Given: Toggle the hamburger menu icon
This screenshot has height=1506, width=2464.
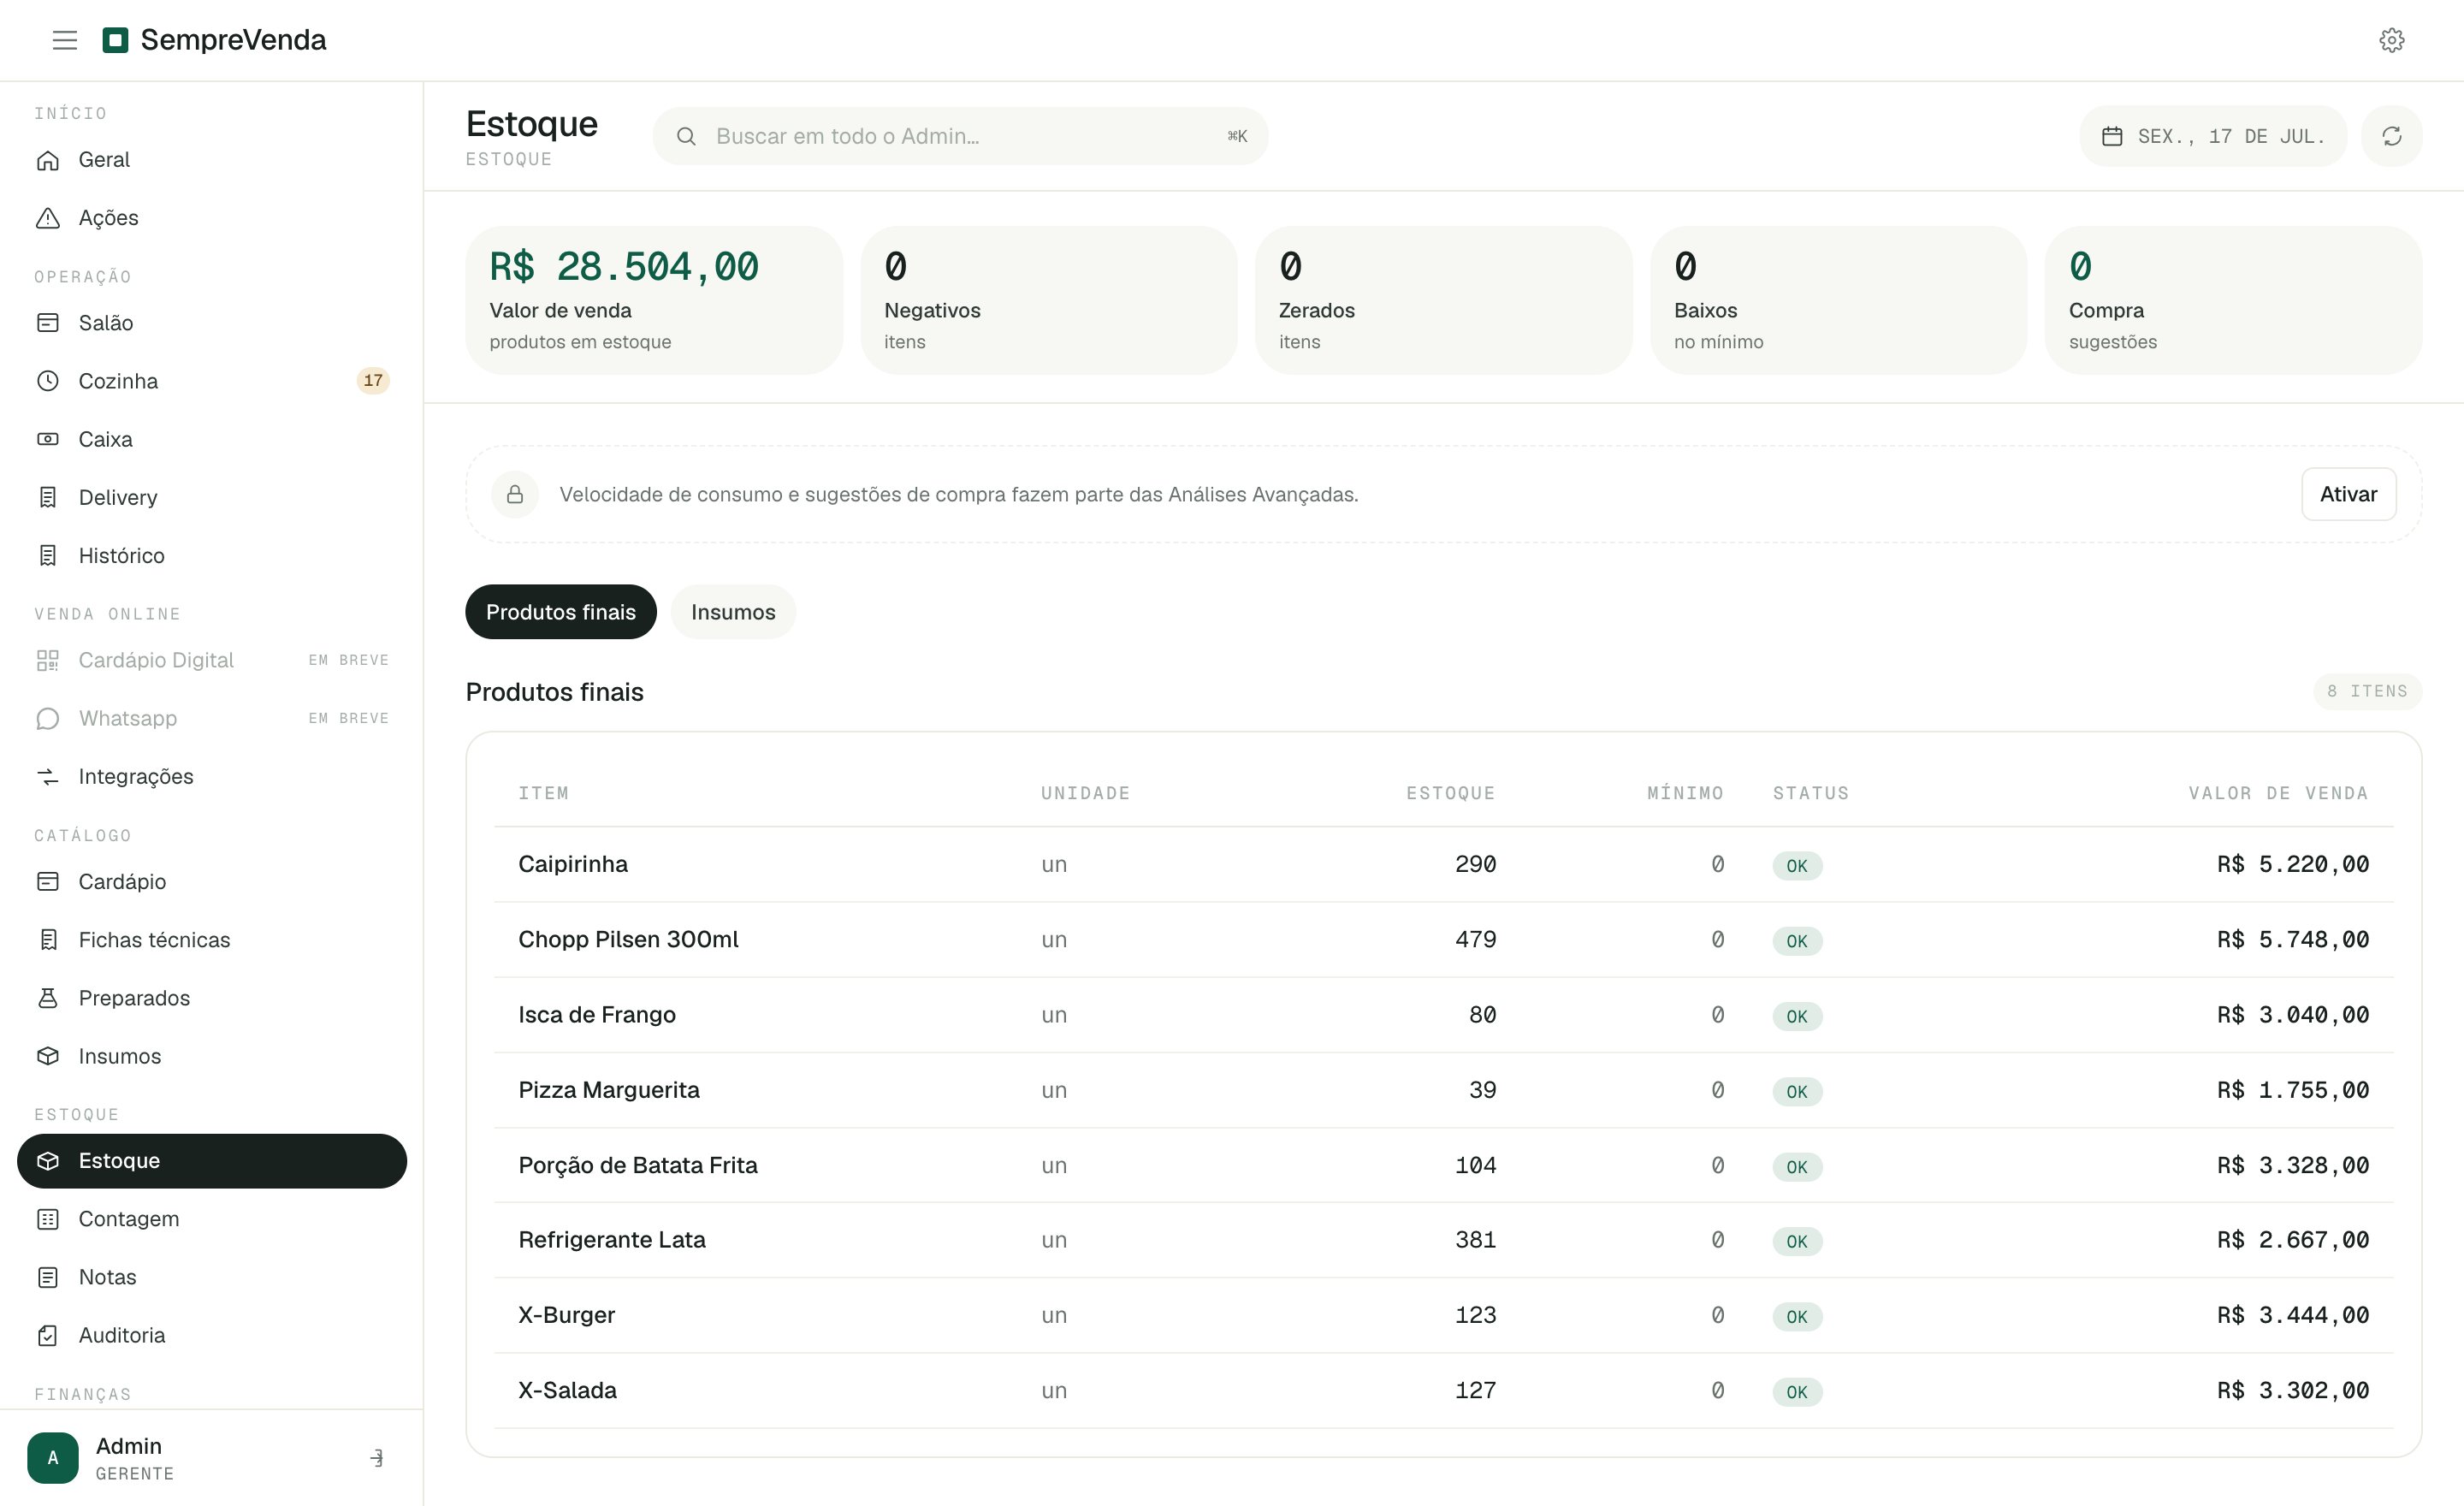Looking at the screenshot, I should (65, 40).
